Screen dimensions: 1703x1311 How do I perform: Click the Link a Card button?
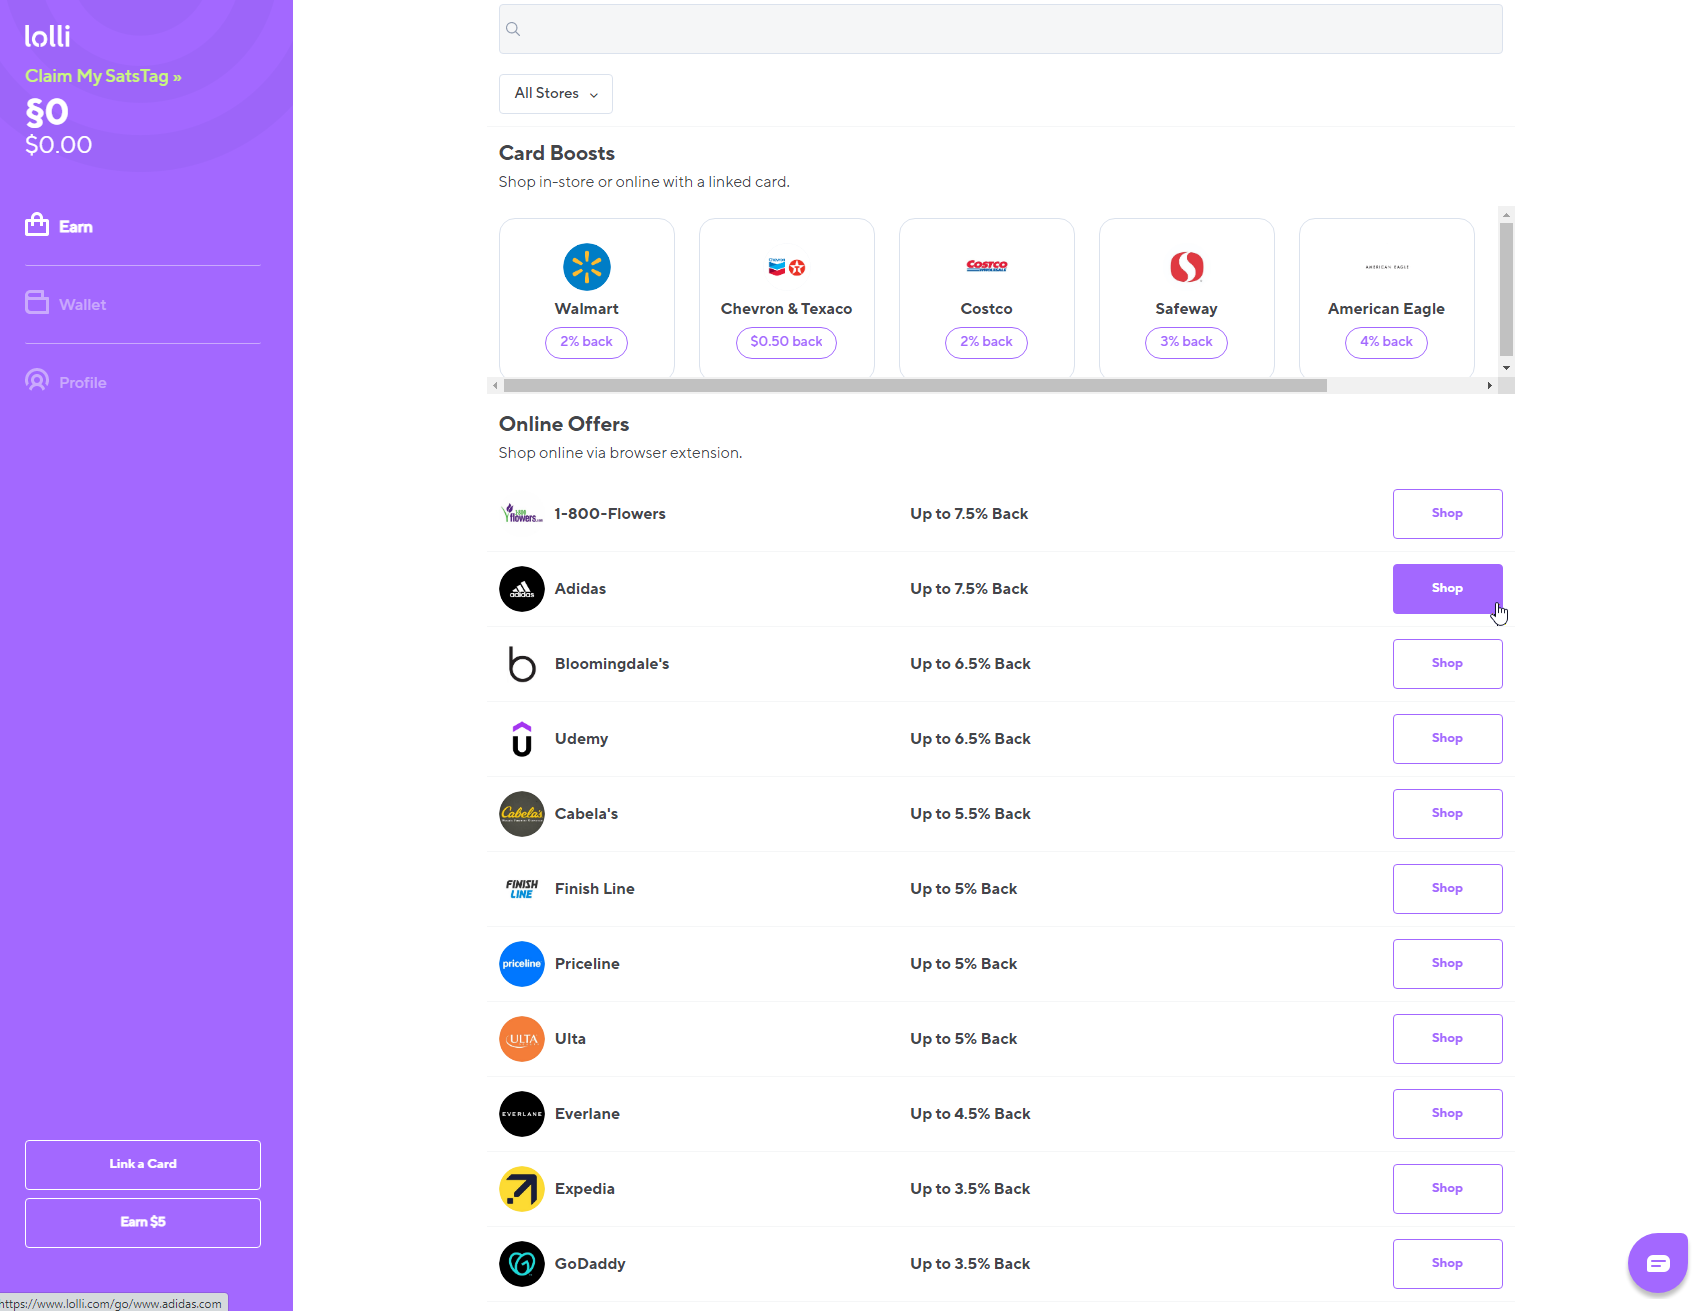pyautogui.click(x=143, y=1165)
